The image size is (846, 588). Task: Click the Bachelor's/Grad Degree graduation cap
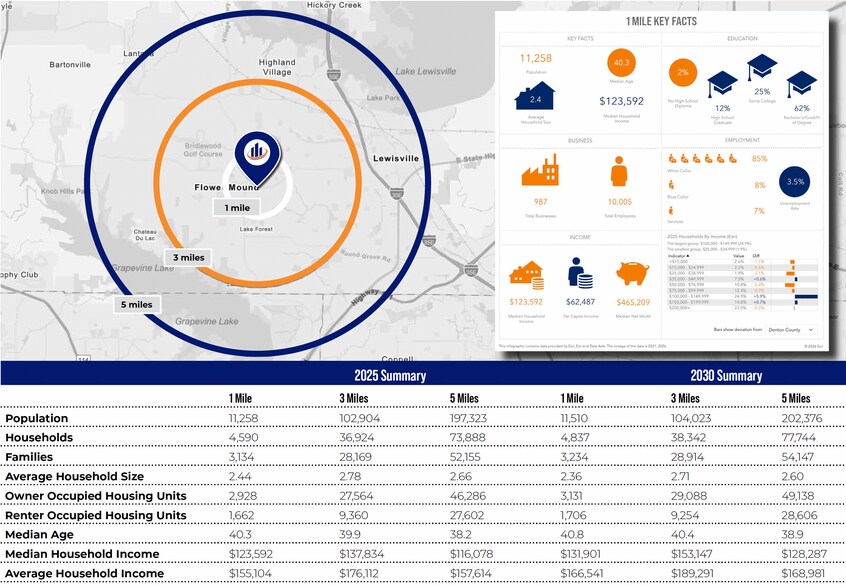coord(801,85)
